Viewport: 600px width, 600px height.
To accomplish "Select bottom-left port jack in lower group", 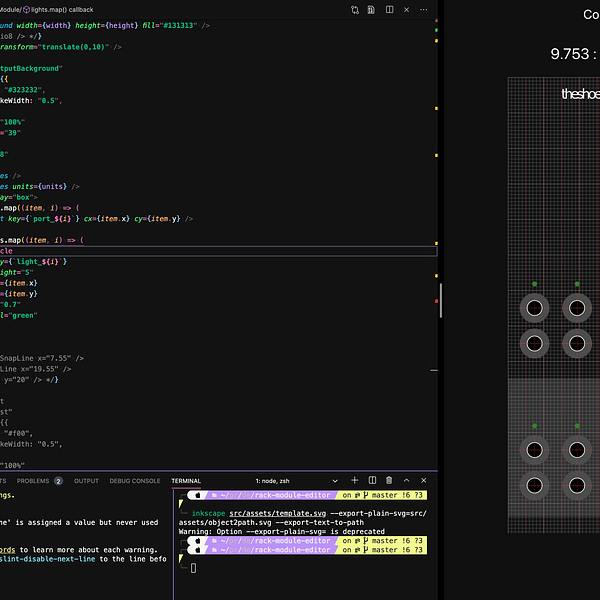I will (534, 486).
